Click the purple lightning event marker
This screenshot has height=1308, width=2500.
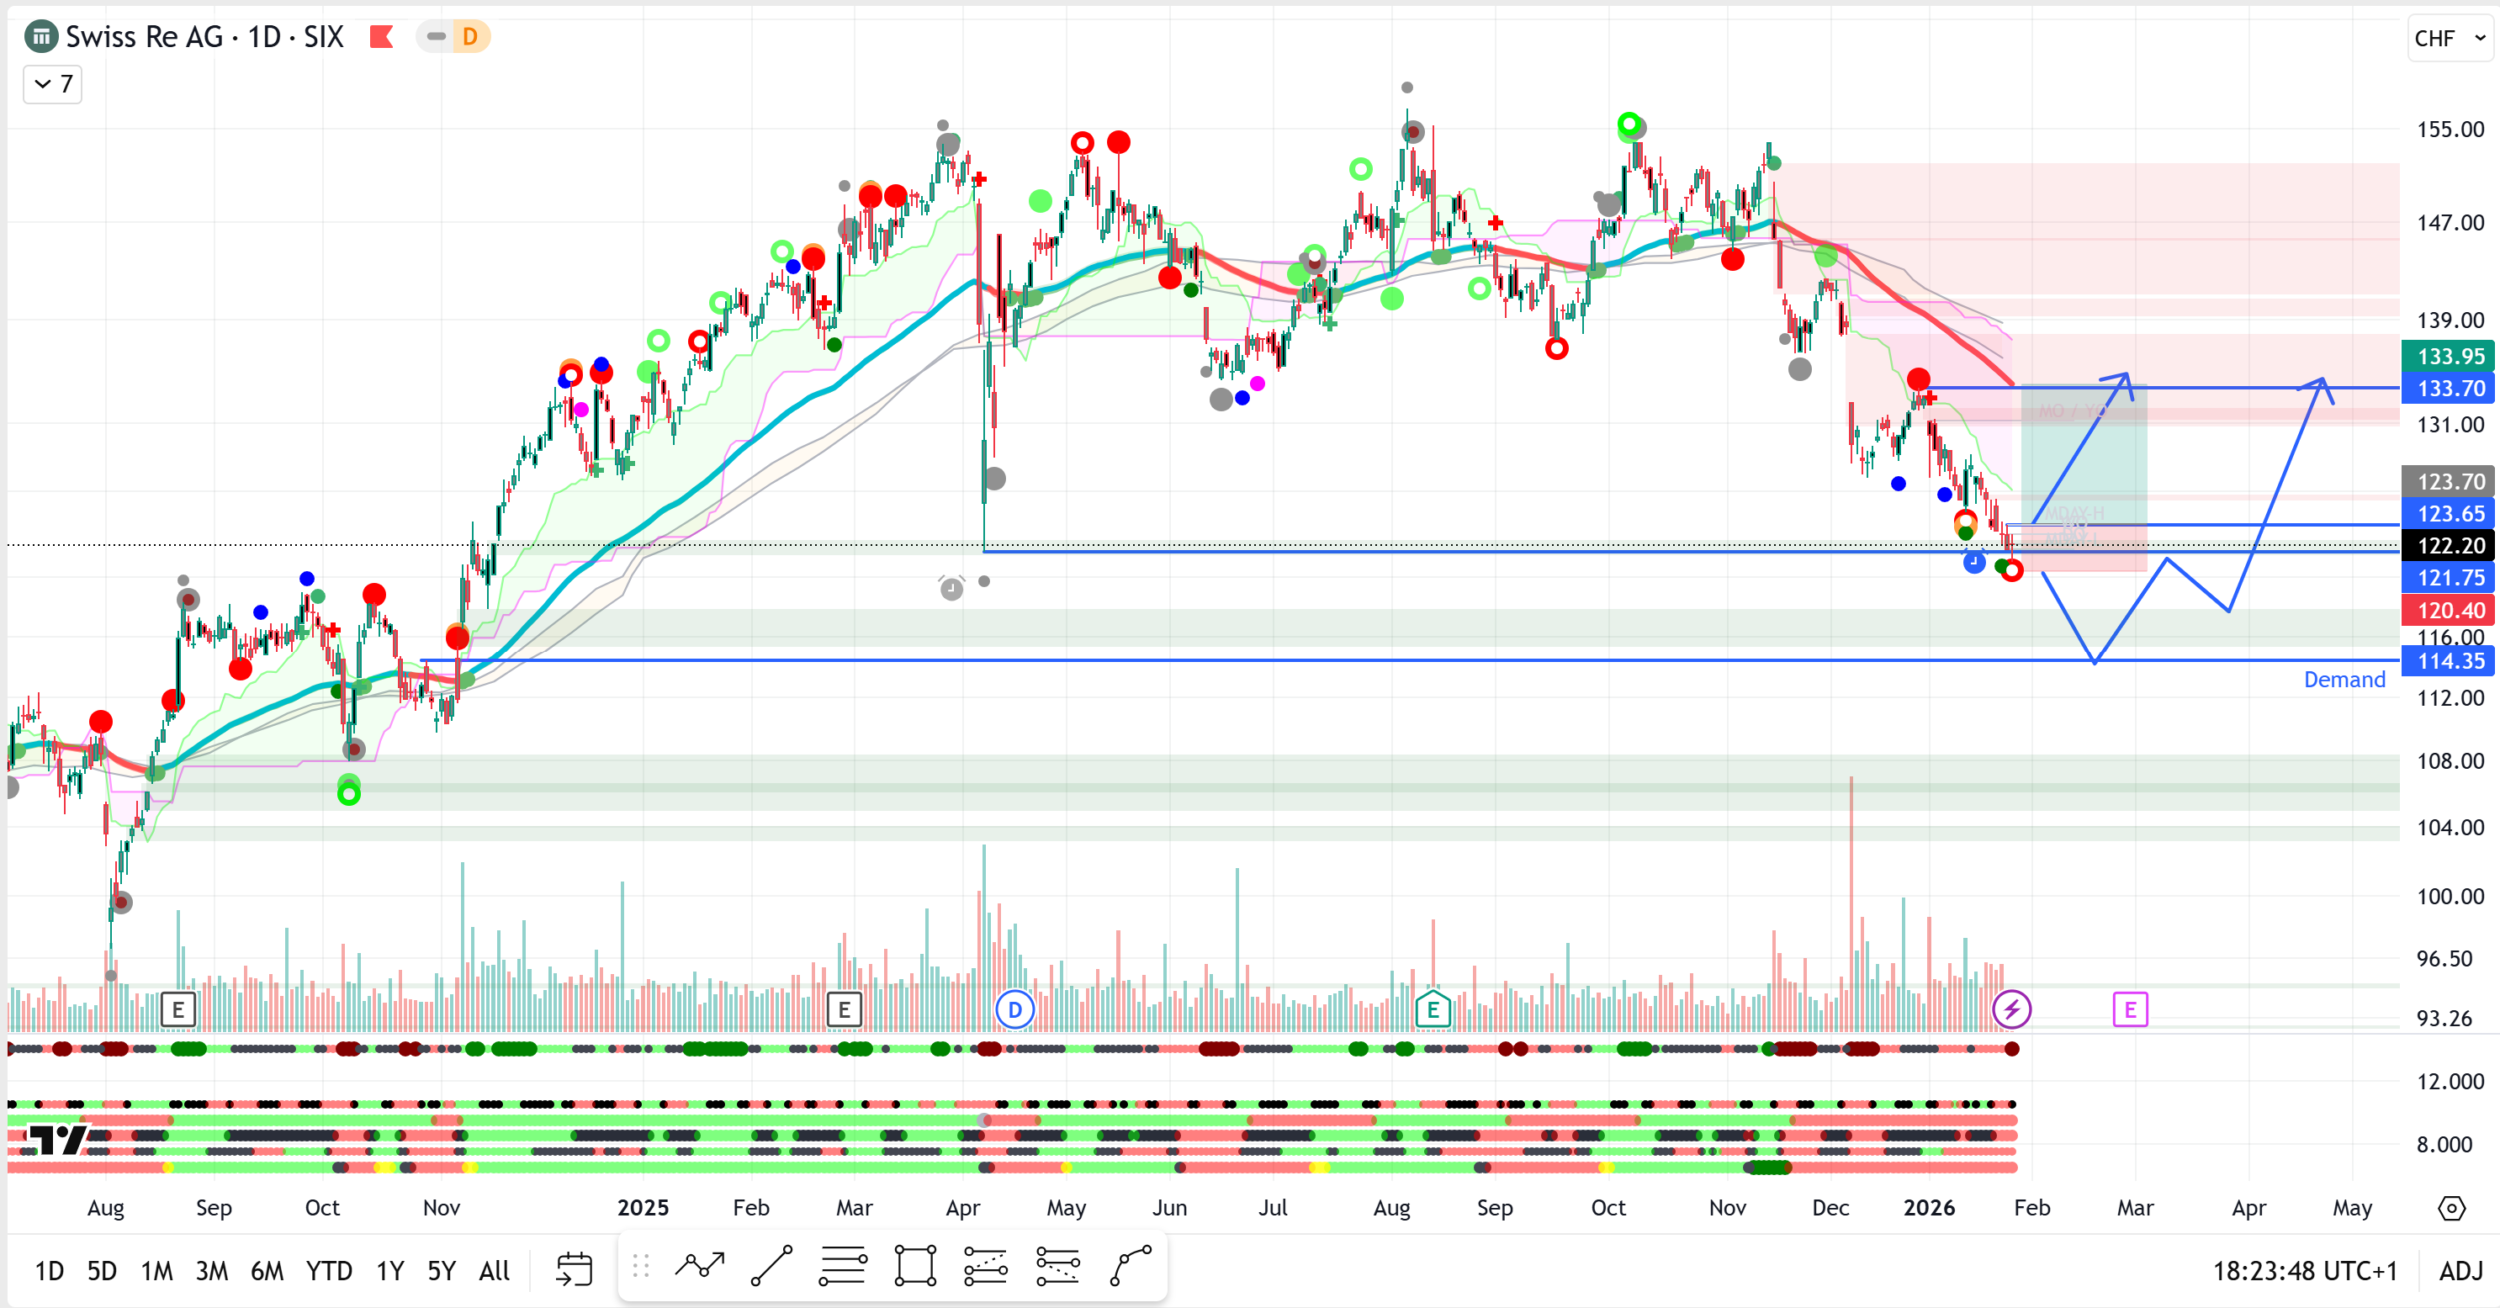pyautogui.click(x=2011, y=1010)
